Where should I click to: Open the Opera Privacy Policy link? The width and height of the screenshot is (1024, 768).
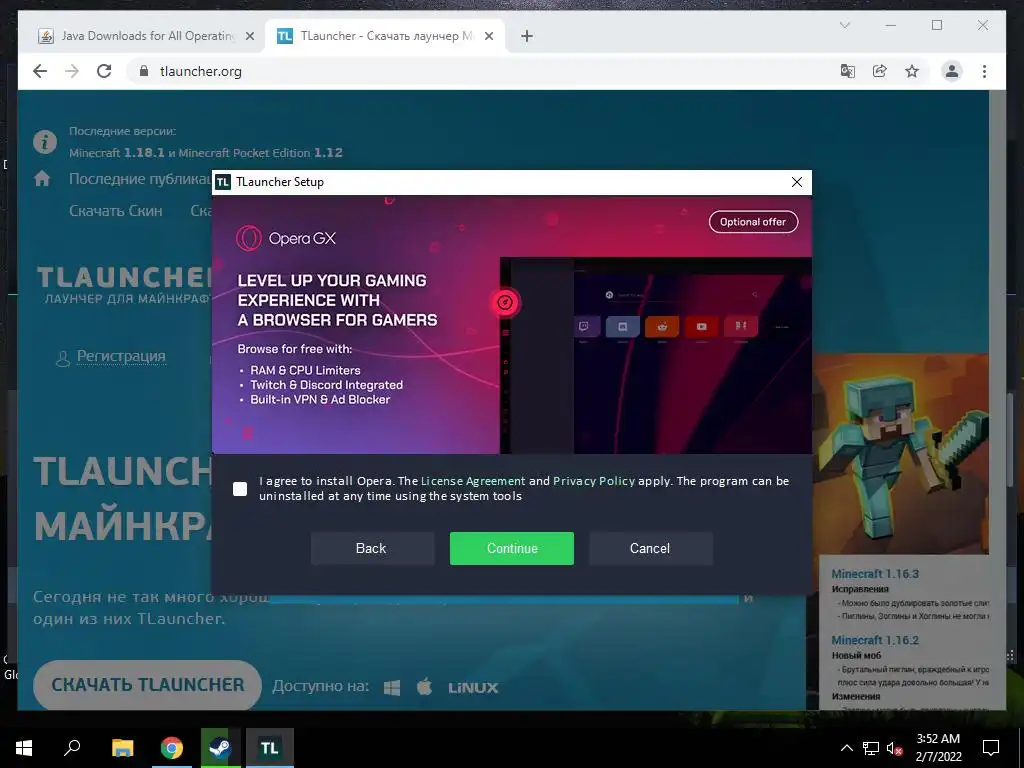594,481
